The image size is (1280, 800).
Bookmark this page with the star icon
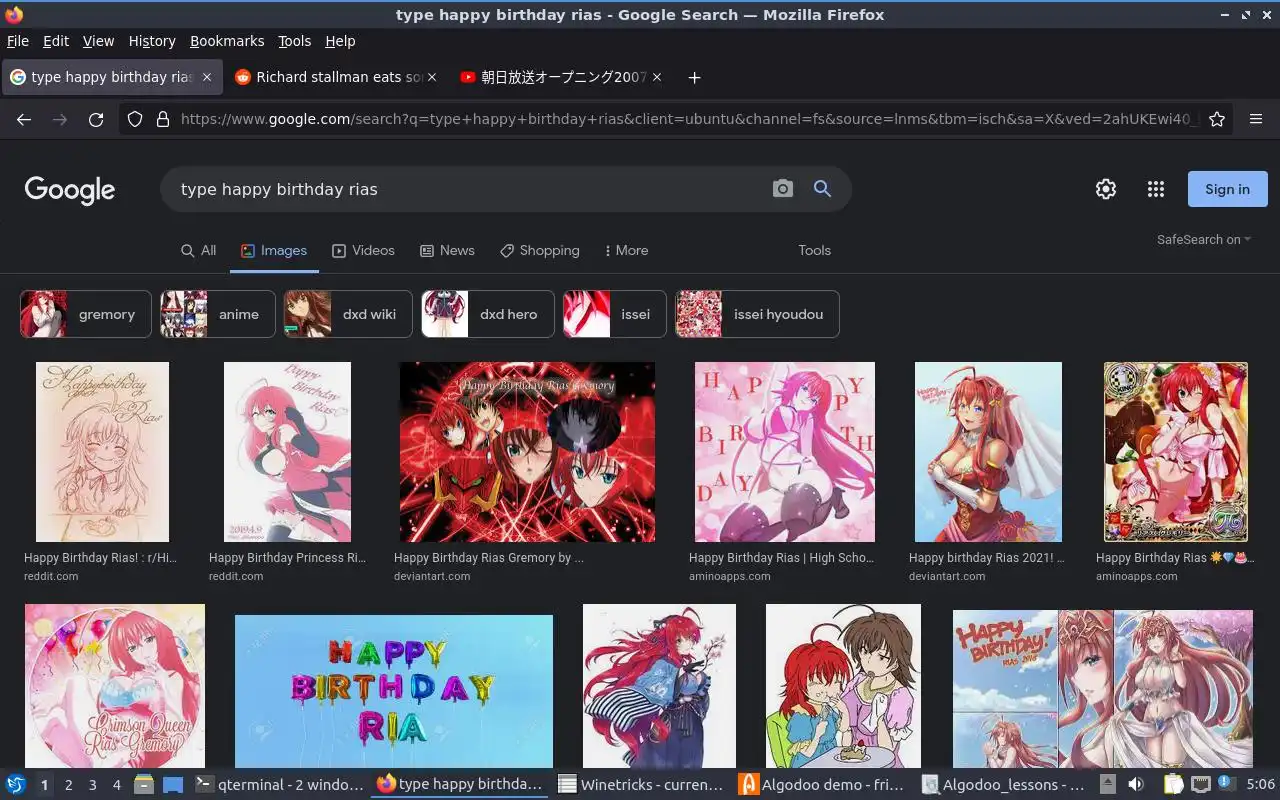pyautogui.click(x=1217, y=119)
